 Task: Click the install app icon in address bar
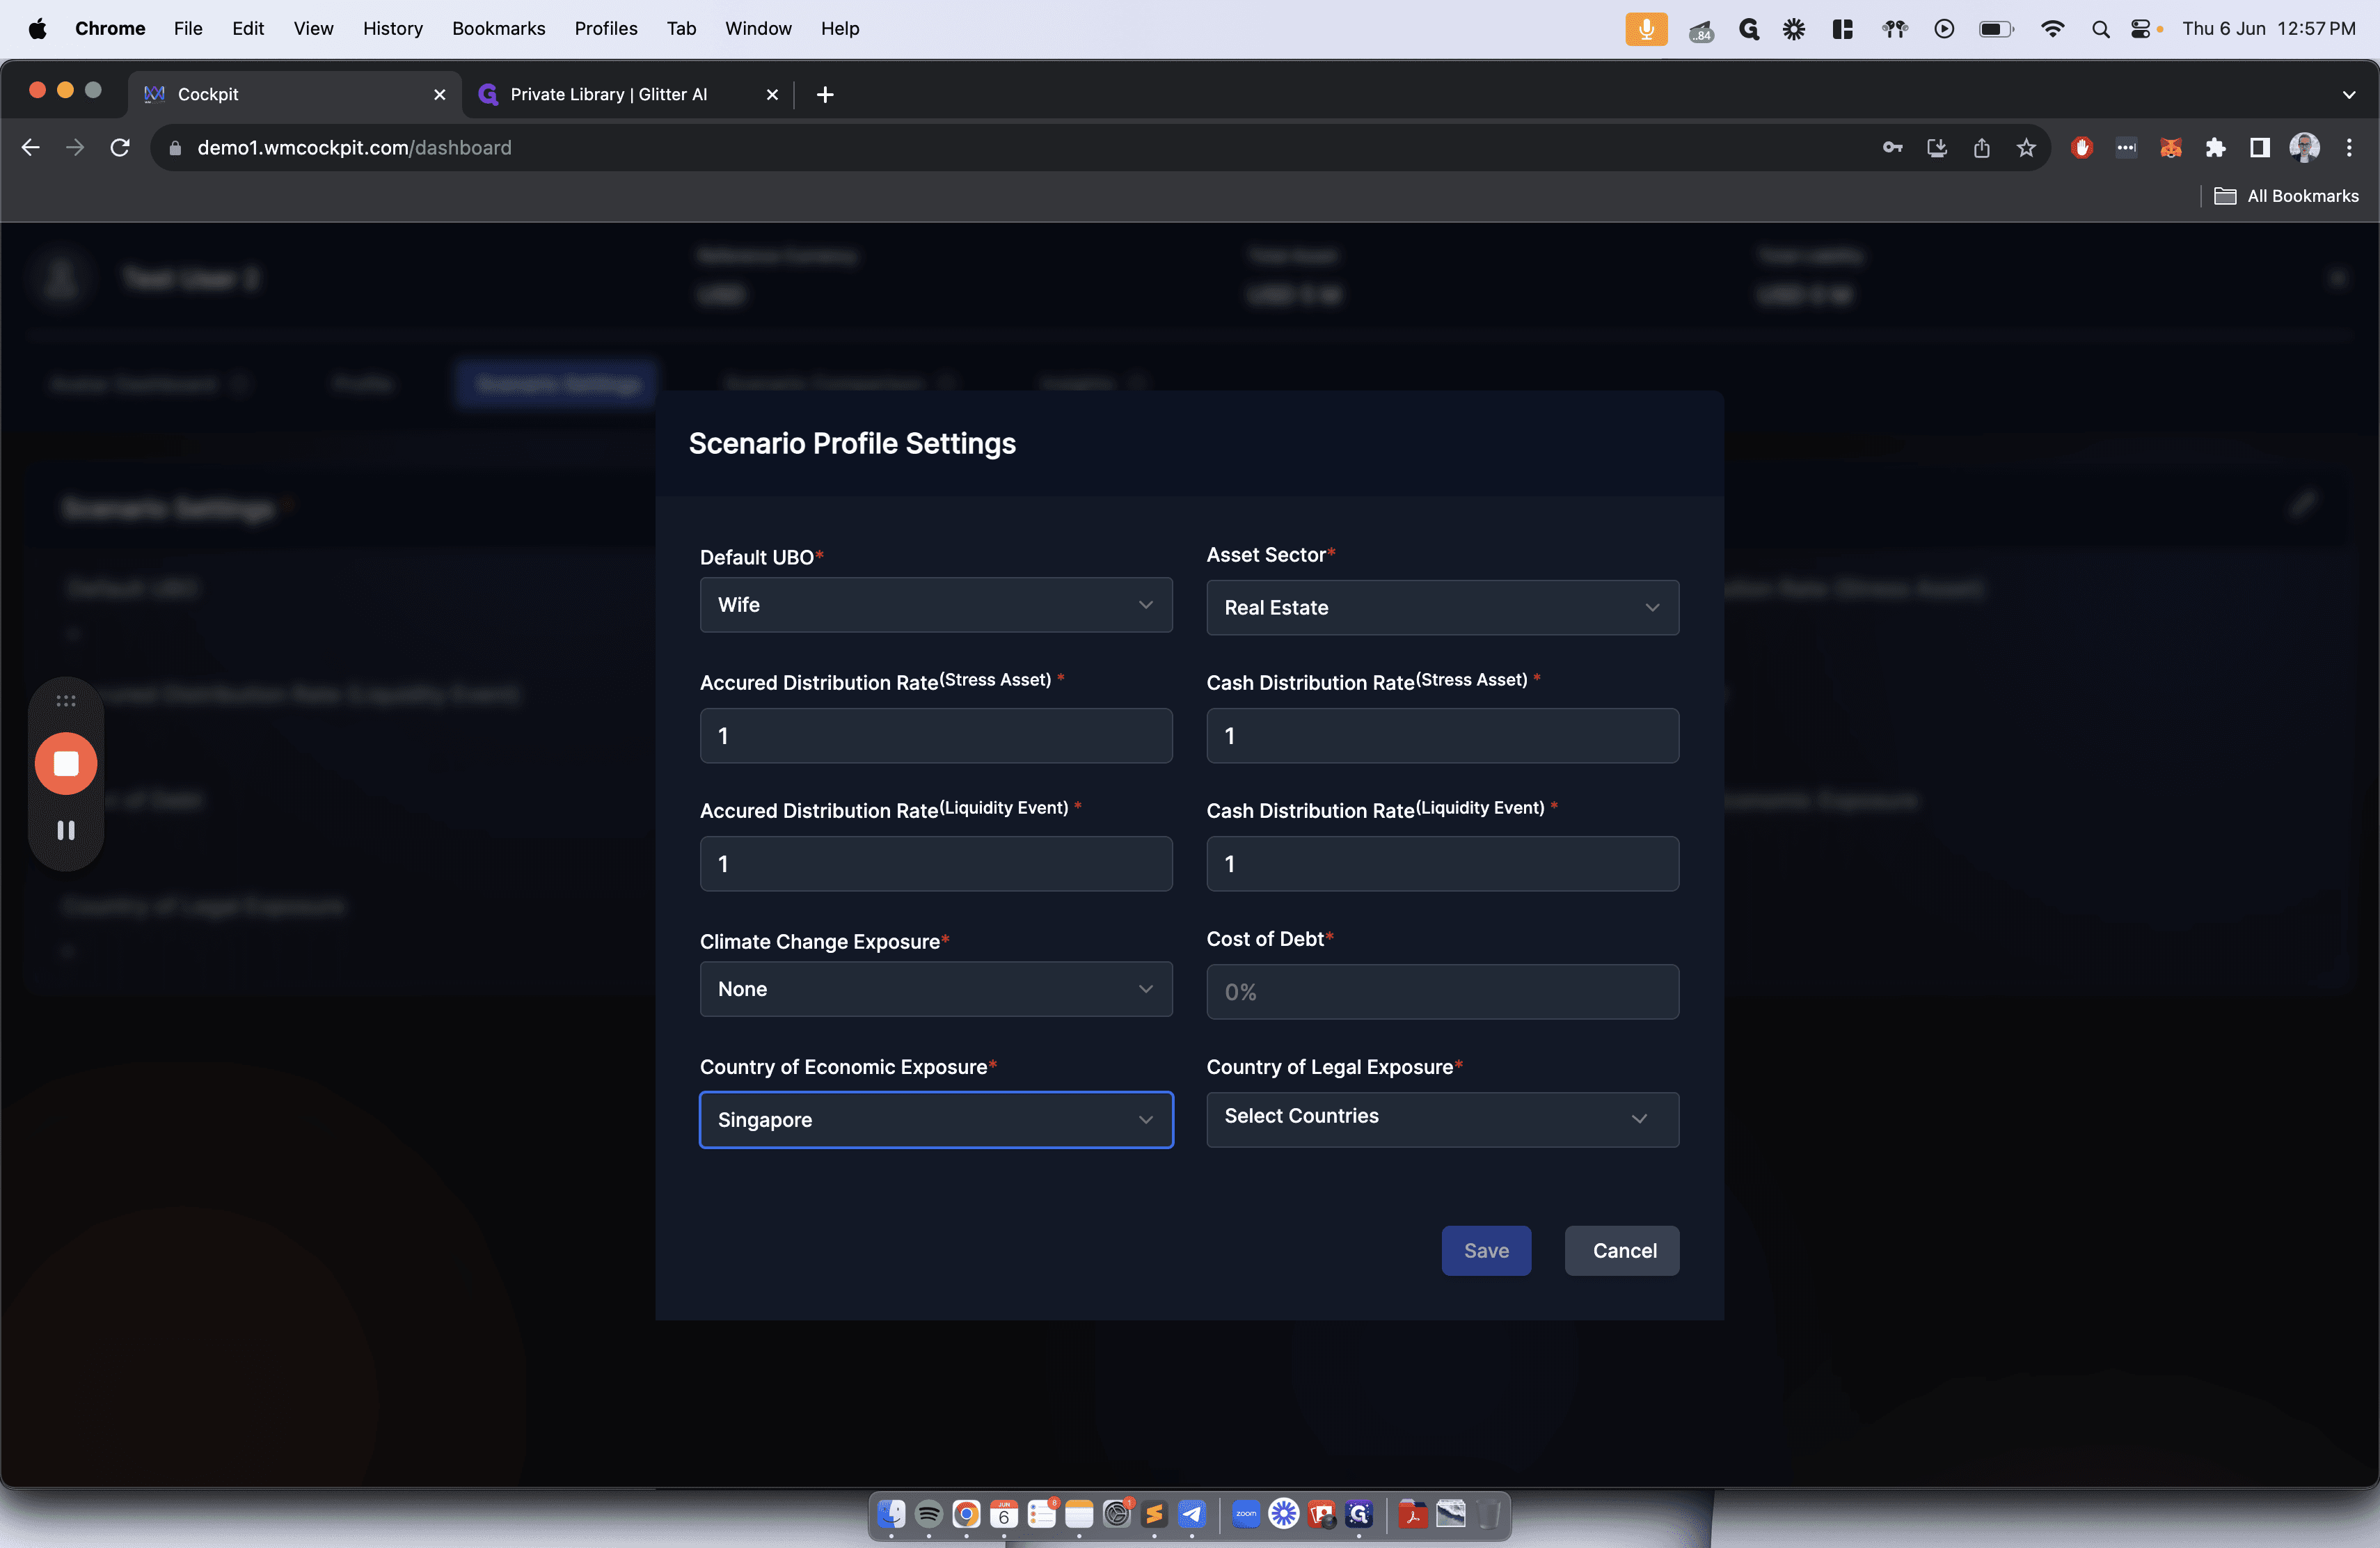tap(1937, 148)
